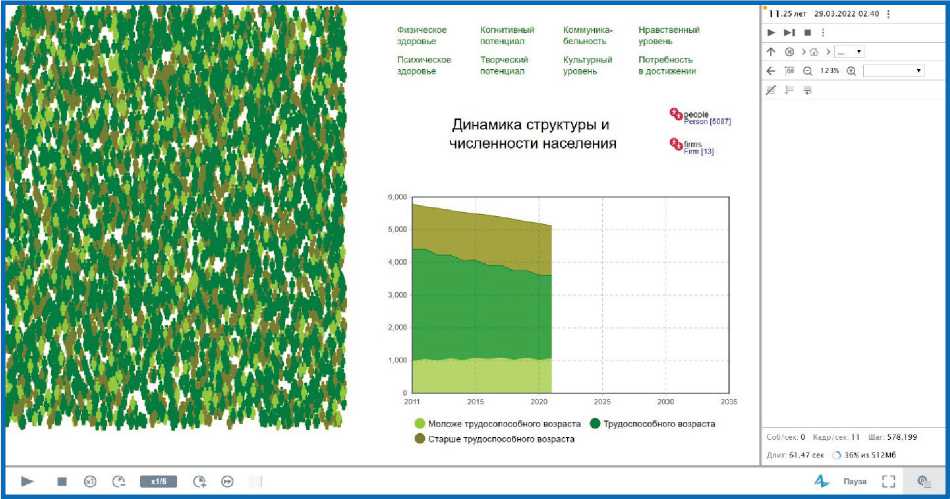The height and width of the screenshot is (499, 950).
Task: Open Культурный уровень link
Action: (587, 65)
